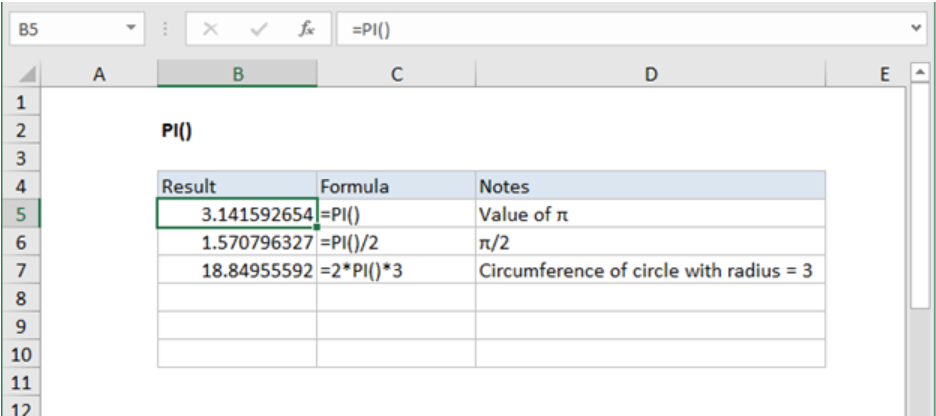Click the Circumference of circle note cell
Viewport: 936px width, 416px height.
coord(650,271)
